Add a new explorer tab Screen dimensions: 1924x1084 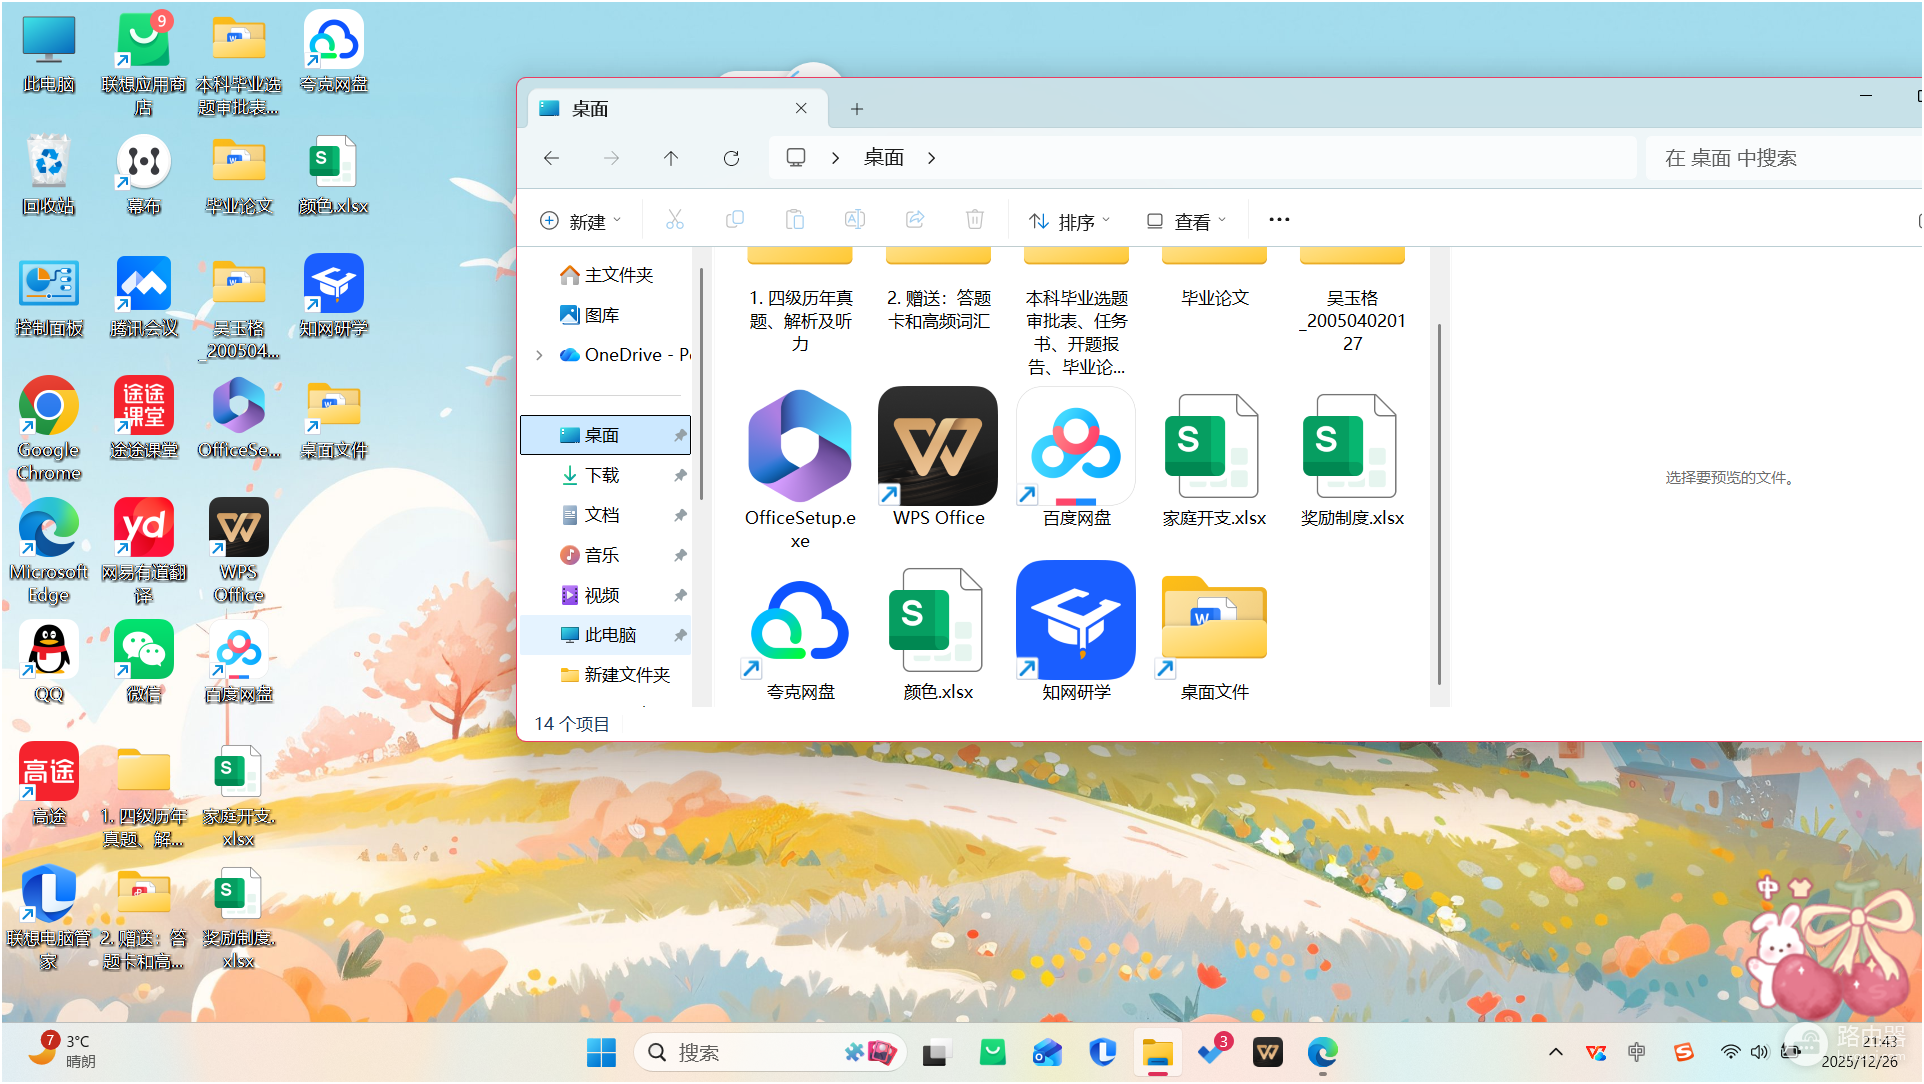857,109
